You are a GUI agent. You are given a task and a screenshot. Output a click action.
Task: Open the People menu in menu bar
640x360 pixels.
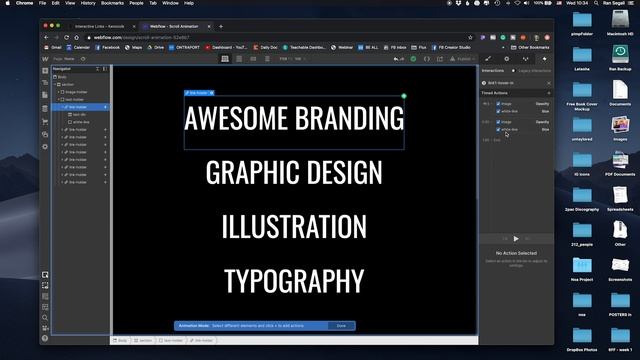136,3
